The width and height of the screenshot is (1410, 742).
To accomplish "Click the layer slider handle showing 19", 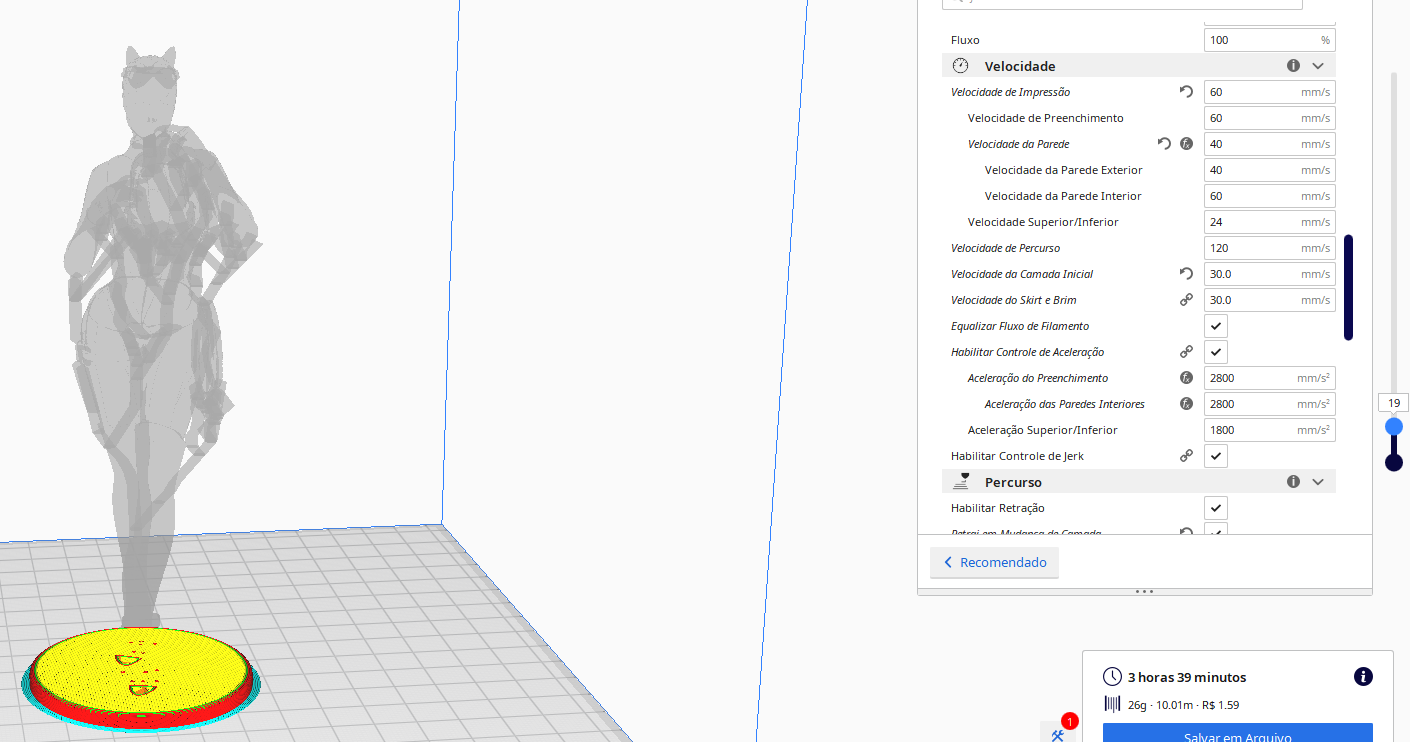I will [x=1394, y=425].
